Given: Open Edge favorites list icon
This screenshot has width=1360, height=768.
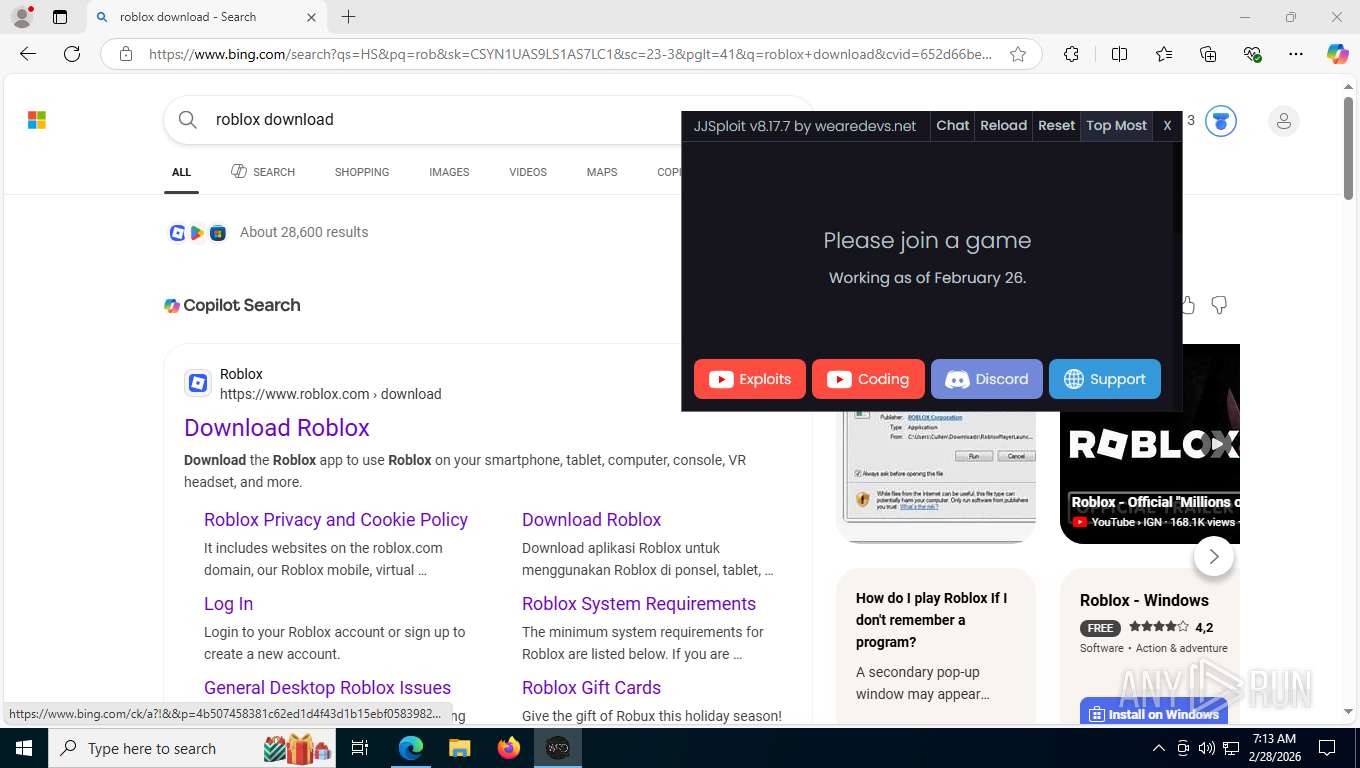Looking at the screenshot, I should click(1164, 54).
